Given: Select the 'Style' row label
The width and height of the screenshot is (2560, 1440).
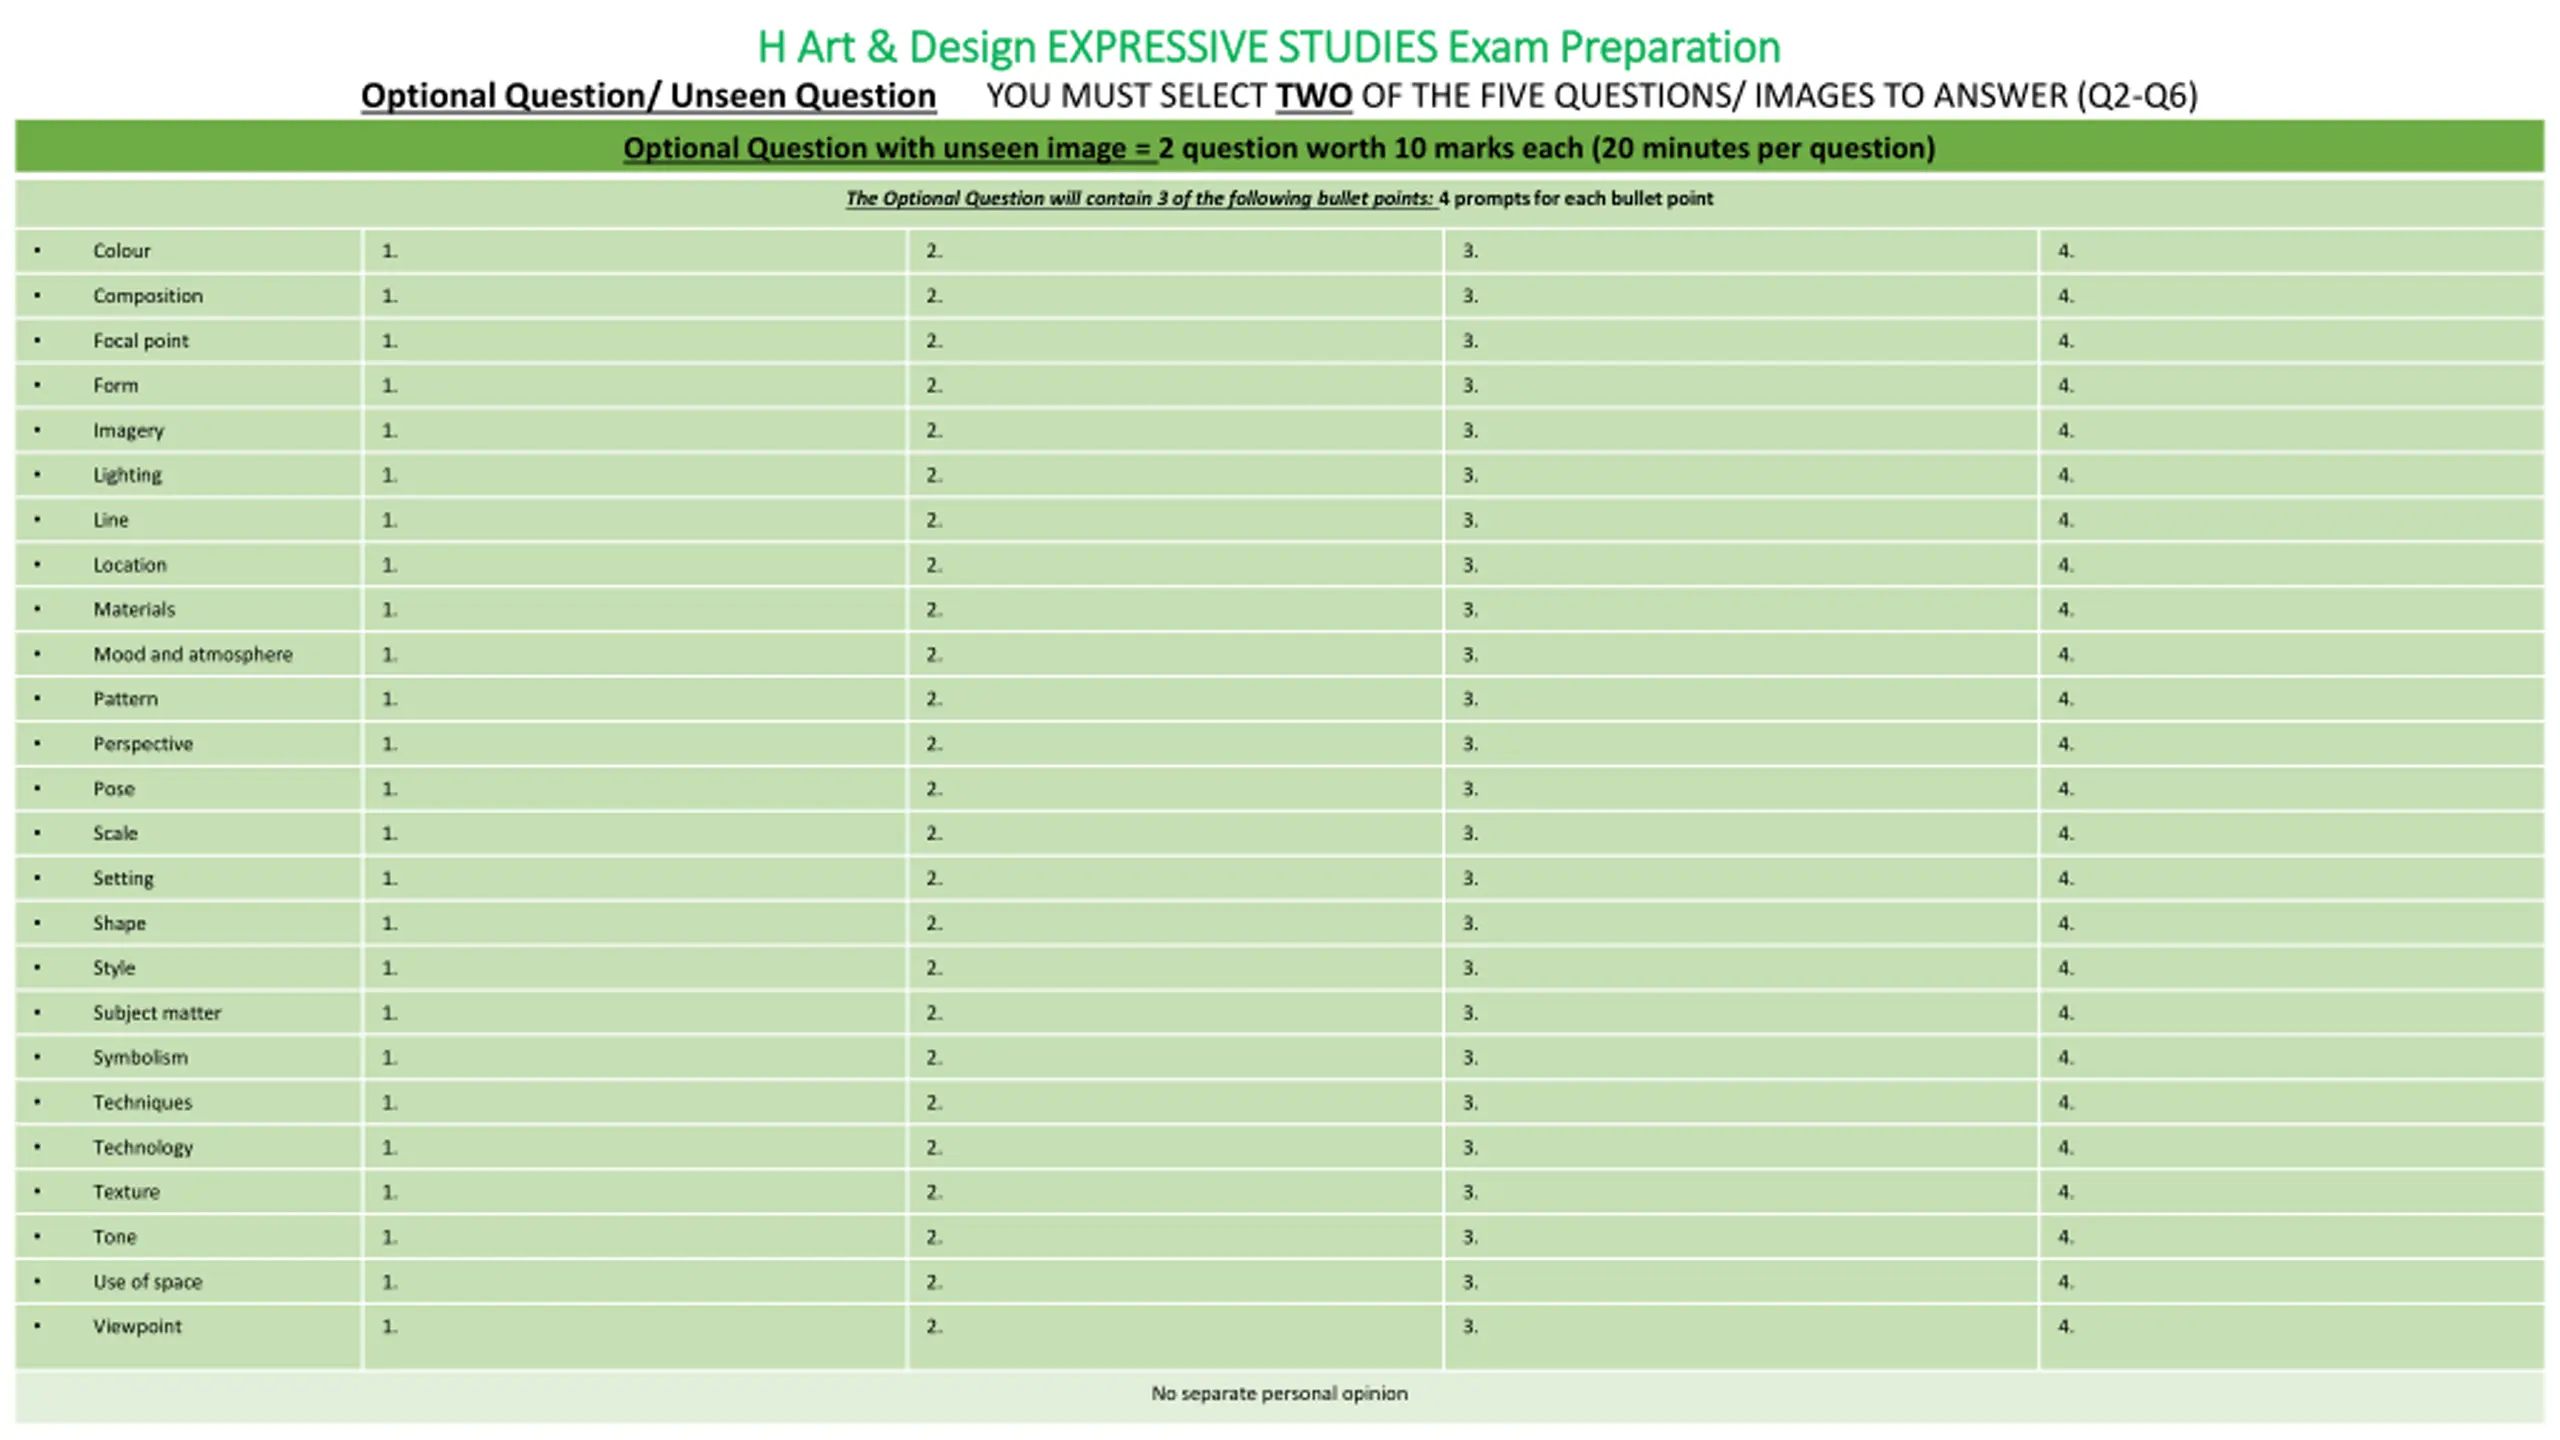Looking at the screenshot, I should [113, 968].
